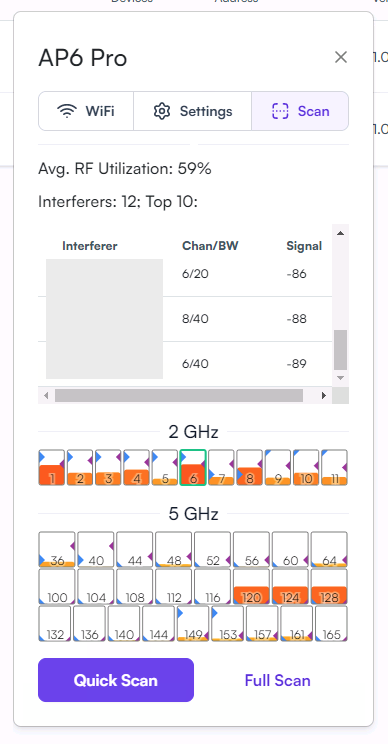Screen dimensions: 388x744
Task: Choose 2 GHz channel 11 tile
Action: [334, 467]
